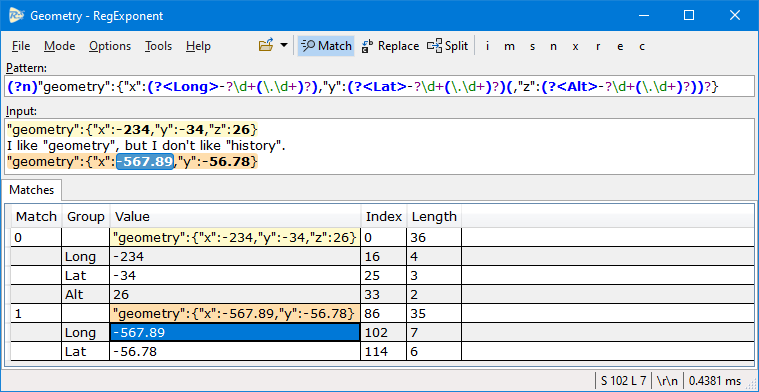The width and height of the screenshot is (759, 392).
Task: Toggle the 's' singleline option
Action: coord(532,46)
